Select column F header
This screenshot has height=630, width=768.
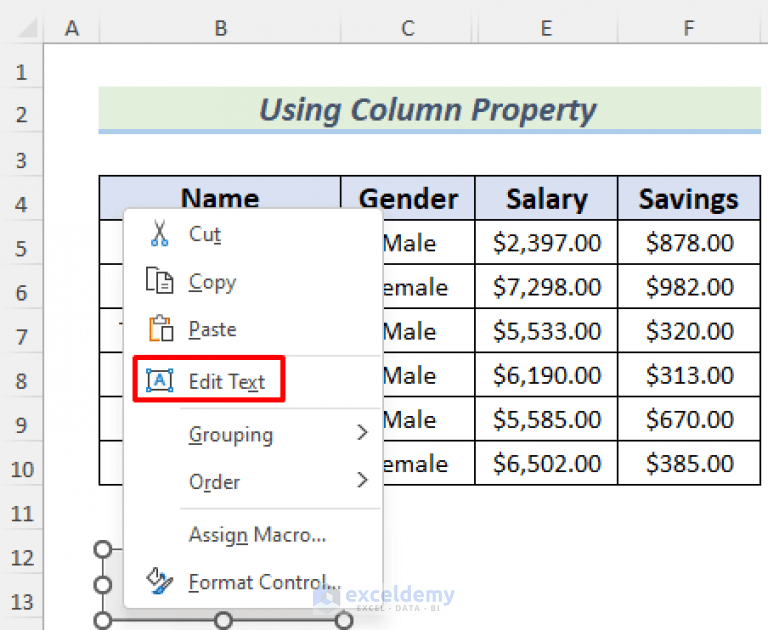pos(689,27)
